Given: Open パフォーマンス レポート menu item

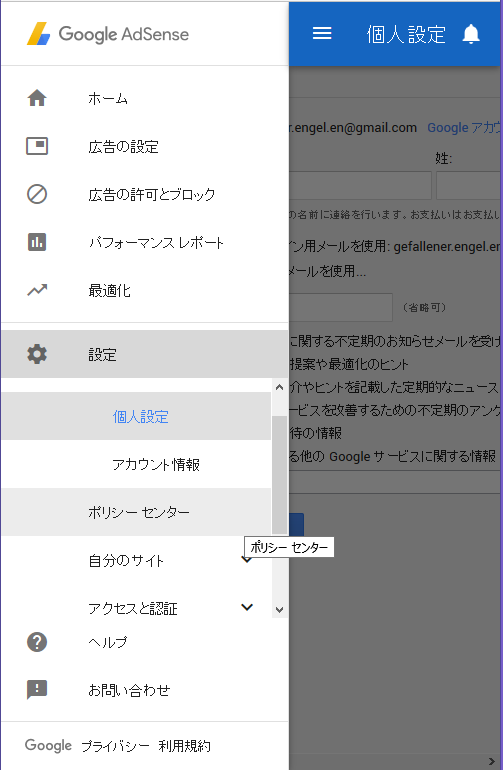Looking at the screenshot, I should click(x=145, y=242).
